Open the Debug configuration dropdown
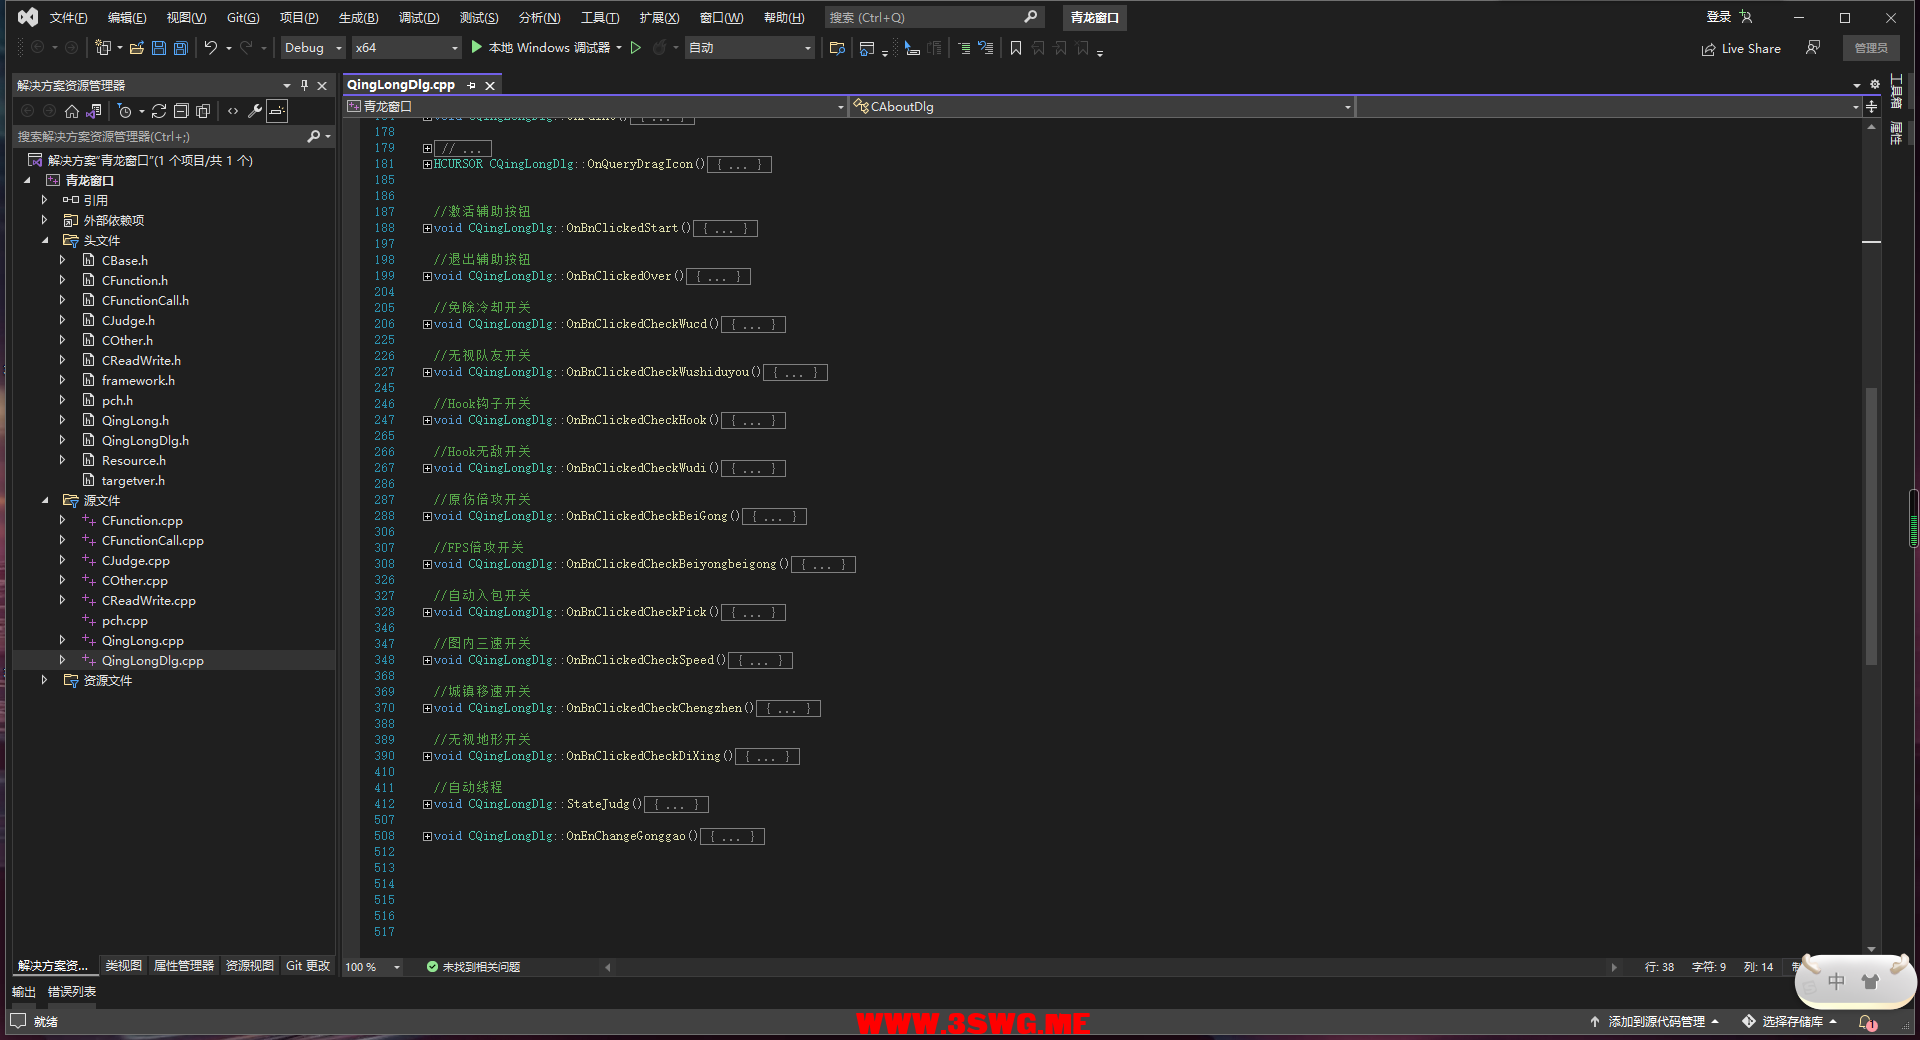 tap(313, 47)
